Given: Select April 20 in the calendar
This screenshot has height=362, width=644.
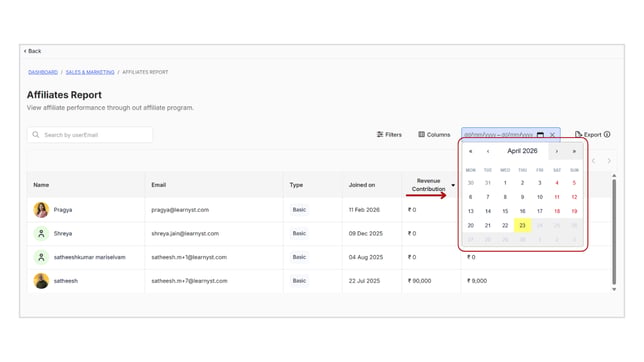Looking at the screenshot, I should 471,225.
